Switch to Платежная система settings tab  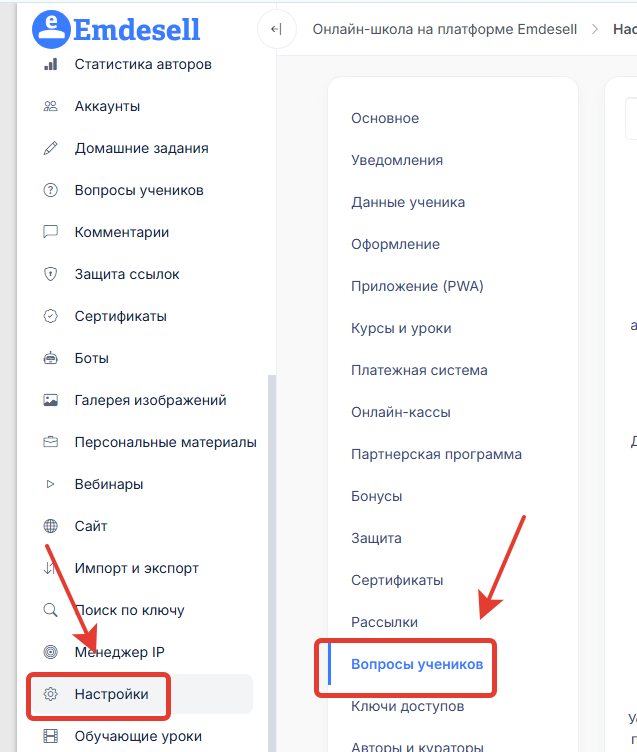pos(419,370)
